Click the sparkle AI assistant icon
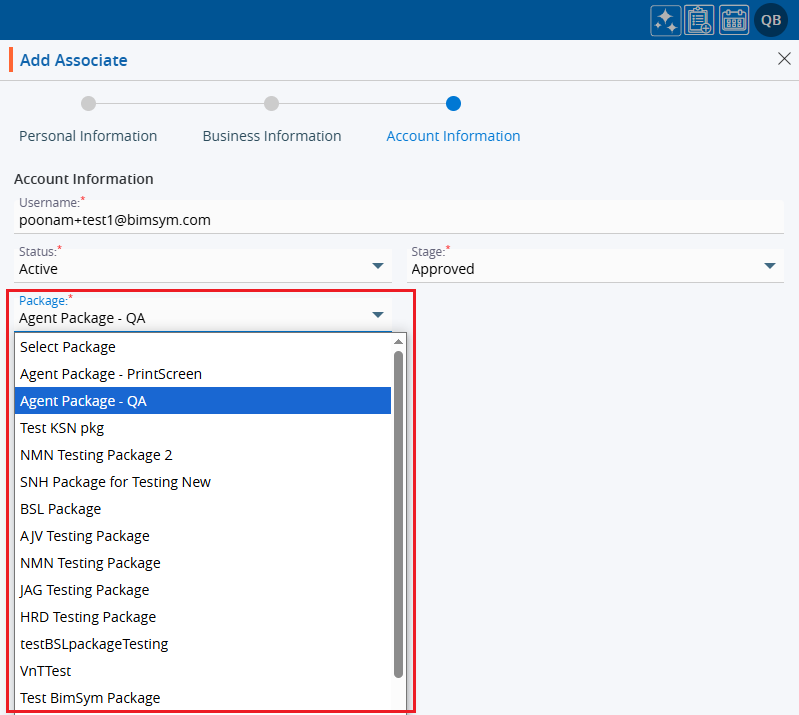 coord(666,20)
